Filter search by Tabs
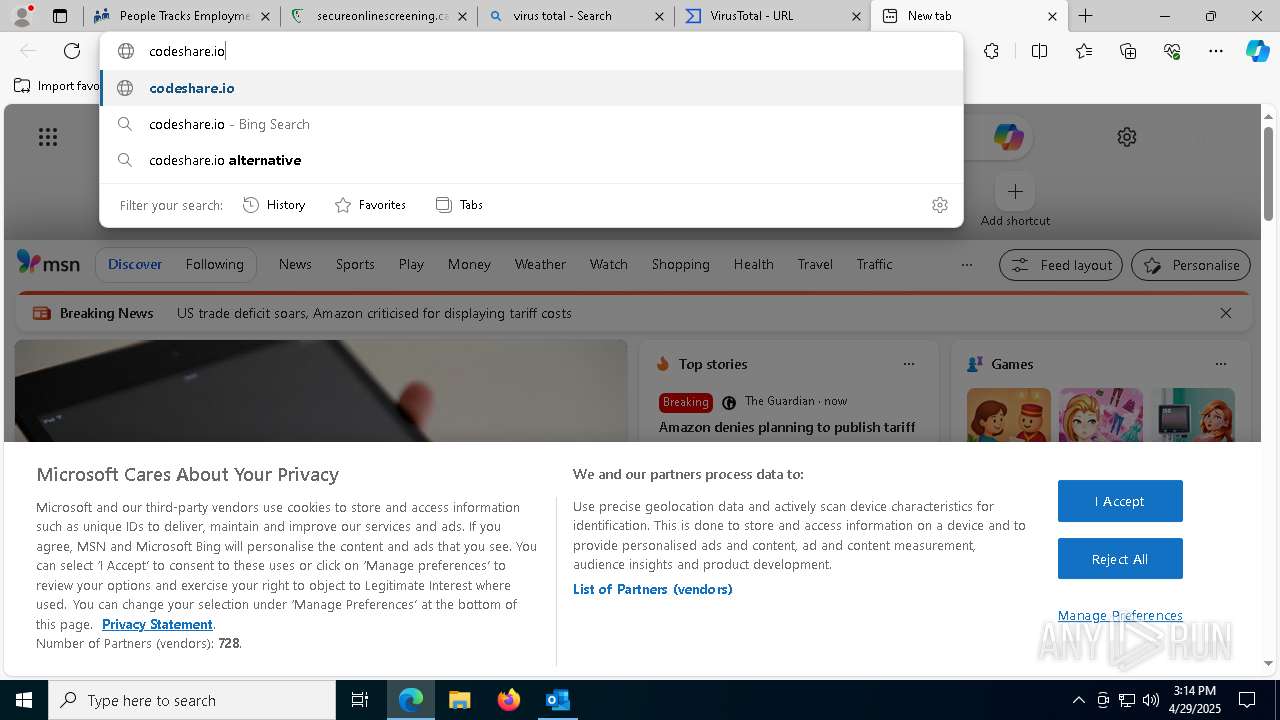 pos(459,205)
